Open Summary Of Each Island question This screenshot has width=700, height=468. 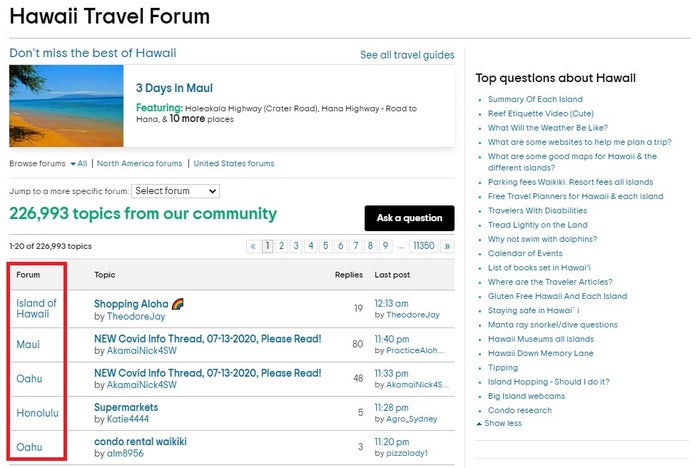coord(535,99)
